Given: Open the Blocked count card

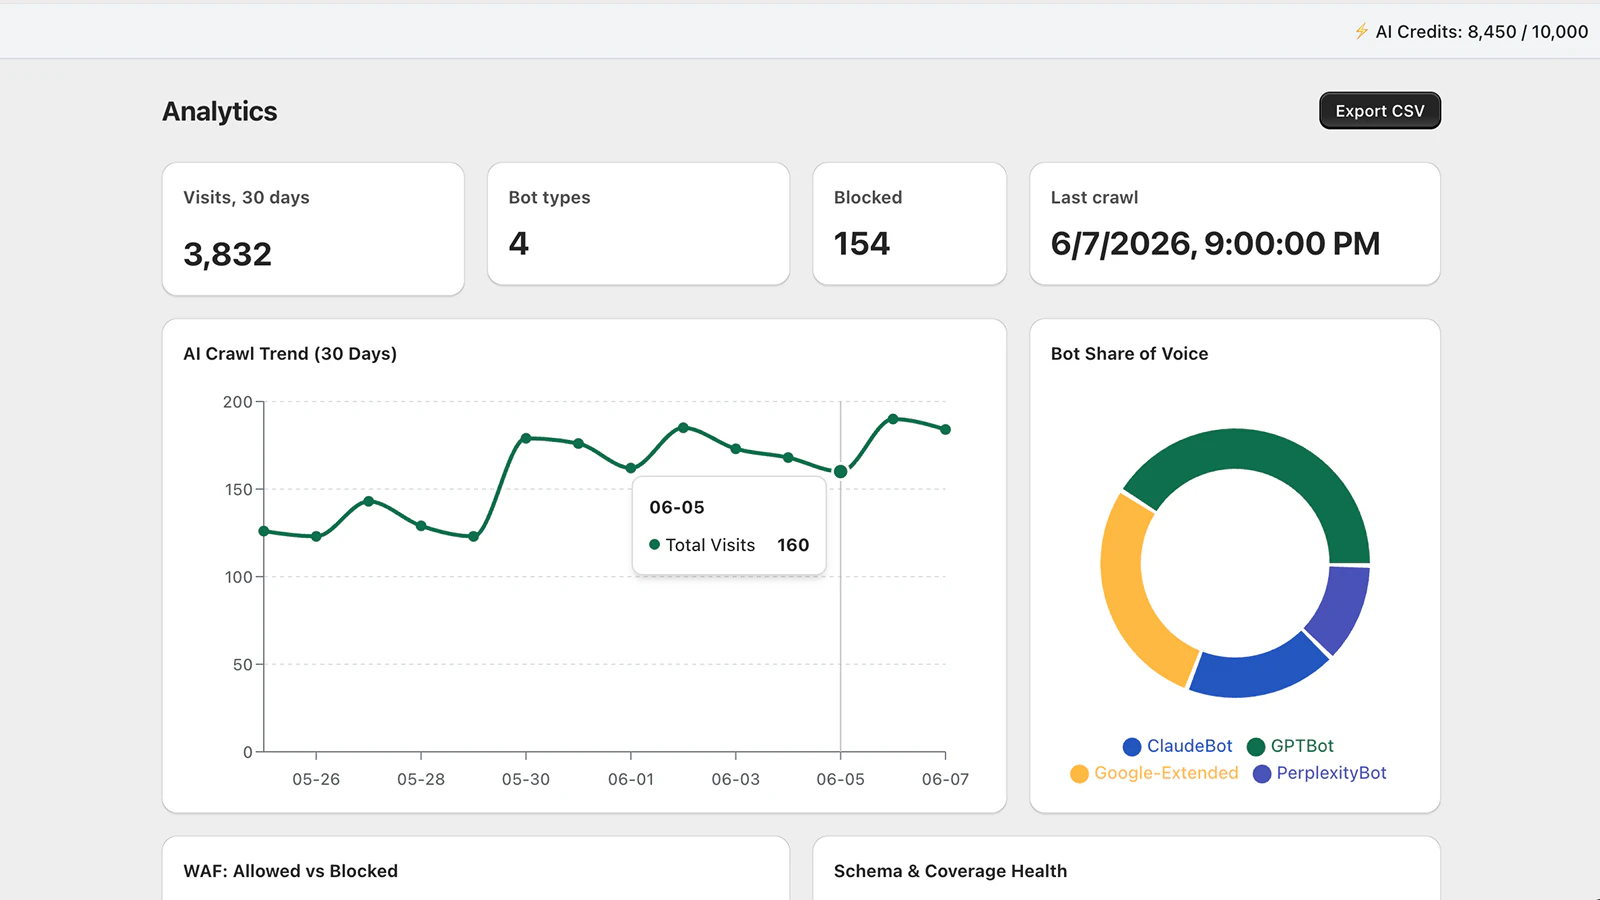Looking at the screenshot, I should [909, 224].
